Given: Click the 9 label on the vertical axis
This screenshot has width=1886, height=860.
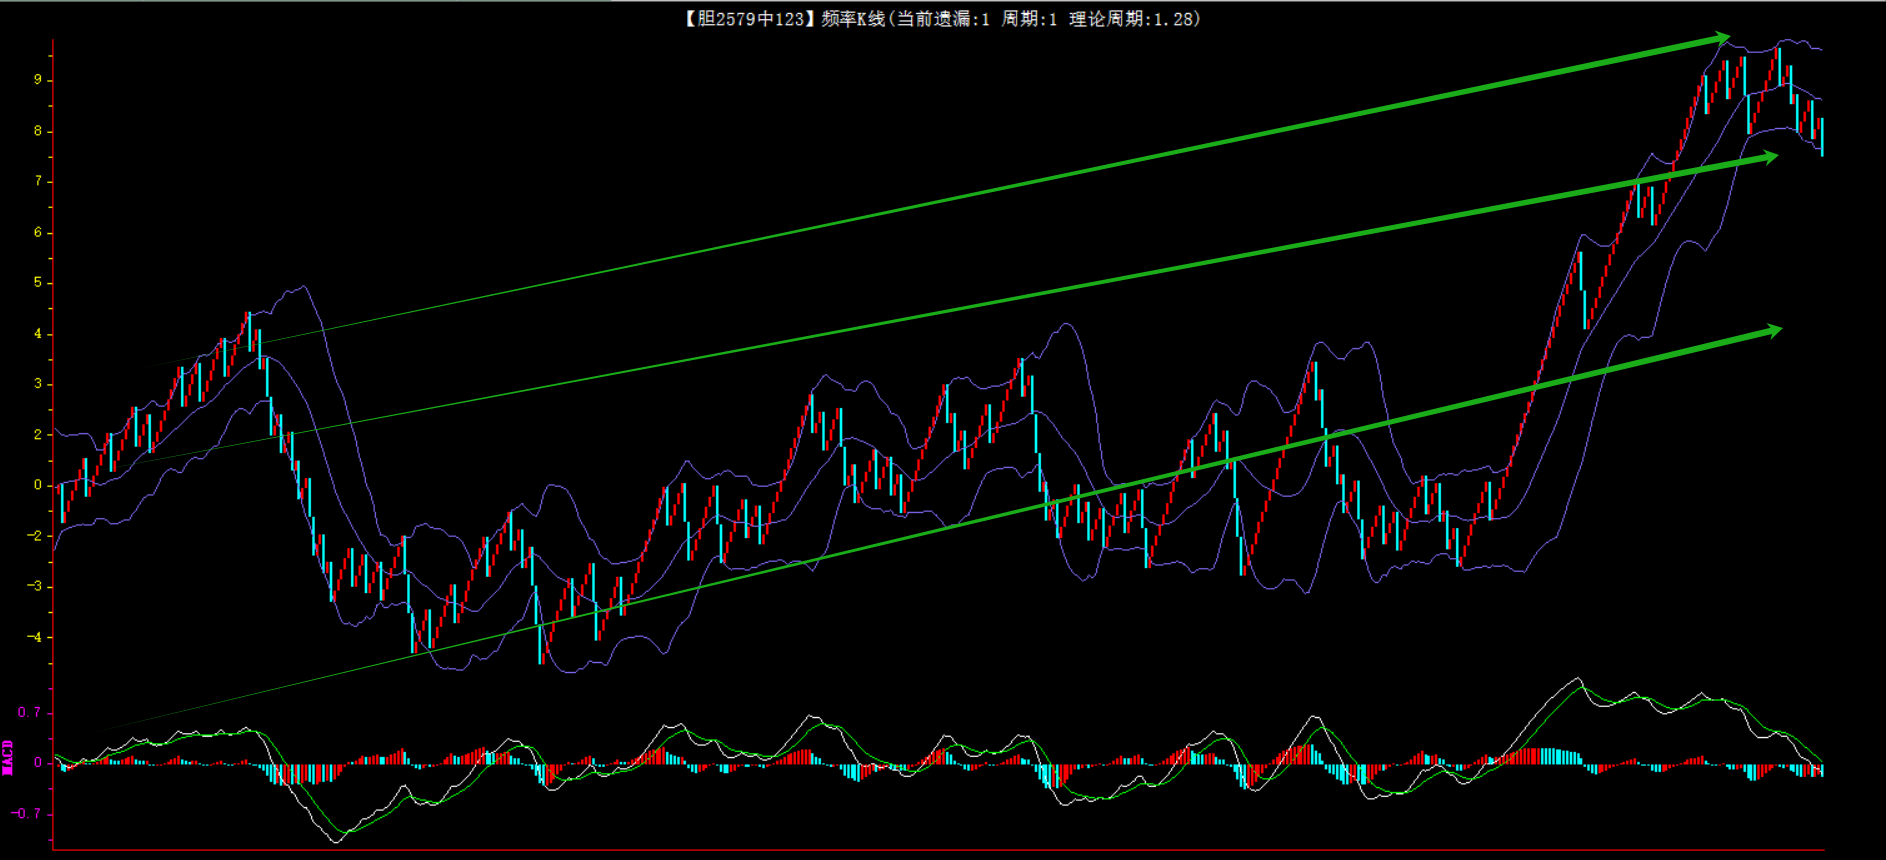Looking at the screenshot, I should coord(38,80).
